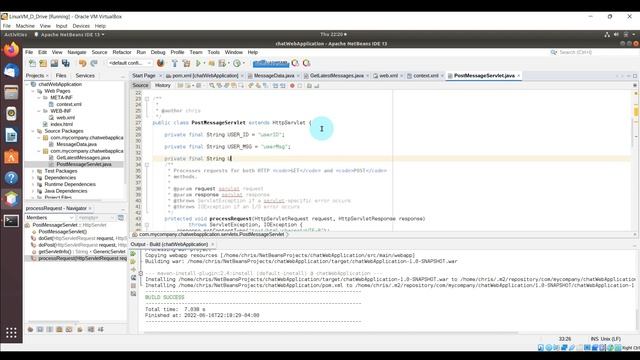
Task: Click the browser selection icon in toolbar
Action: tap(160, 63)
